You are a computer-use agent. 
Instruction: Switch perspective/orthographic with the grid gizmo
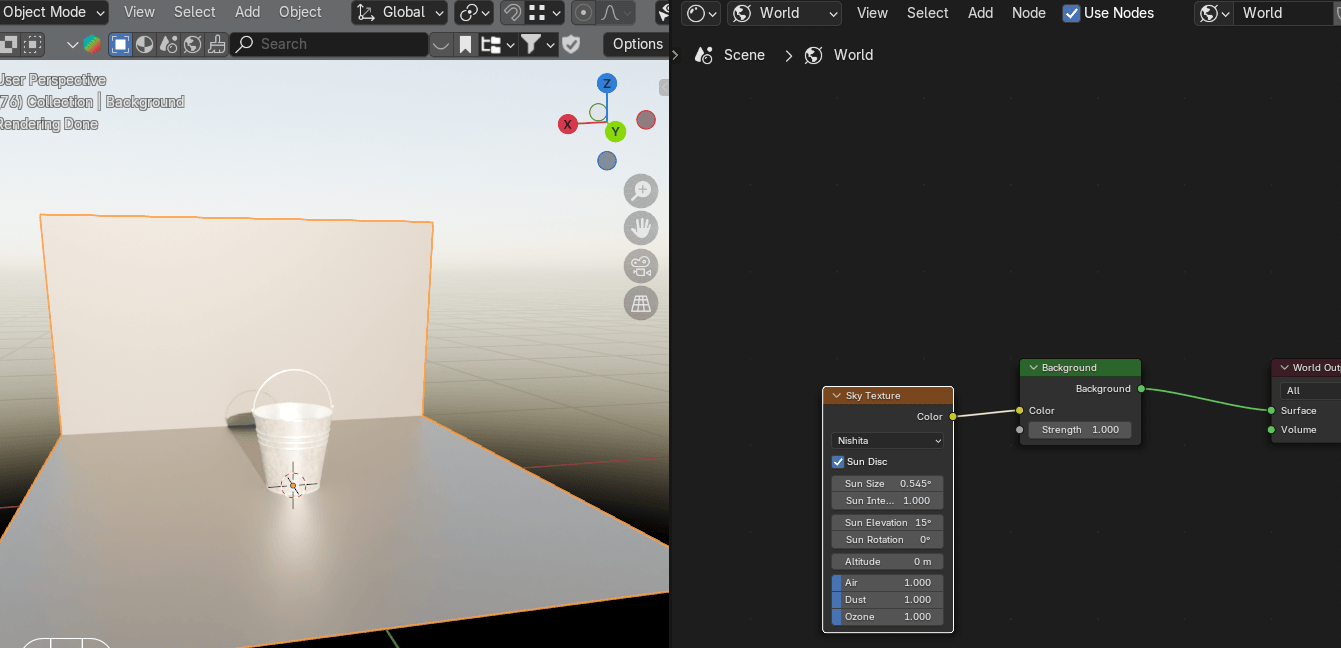pos(641,303)
